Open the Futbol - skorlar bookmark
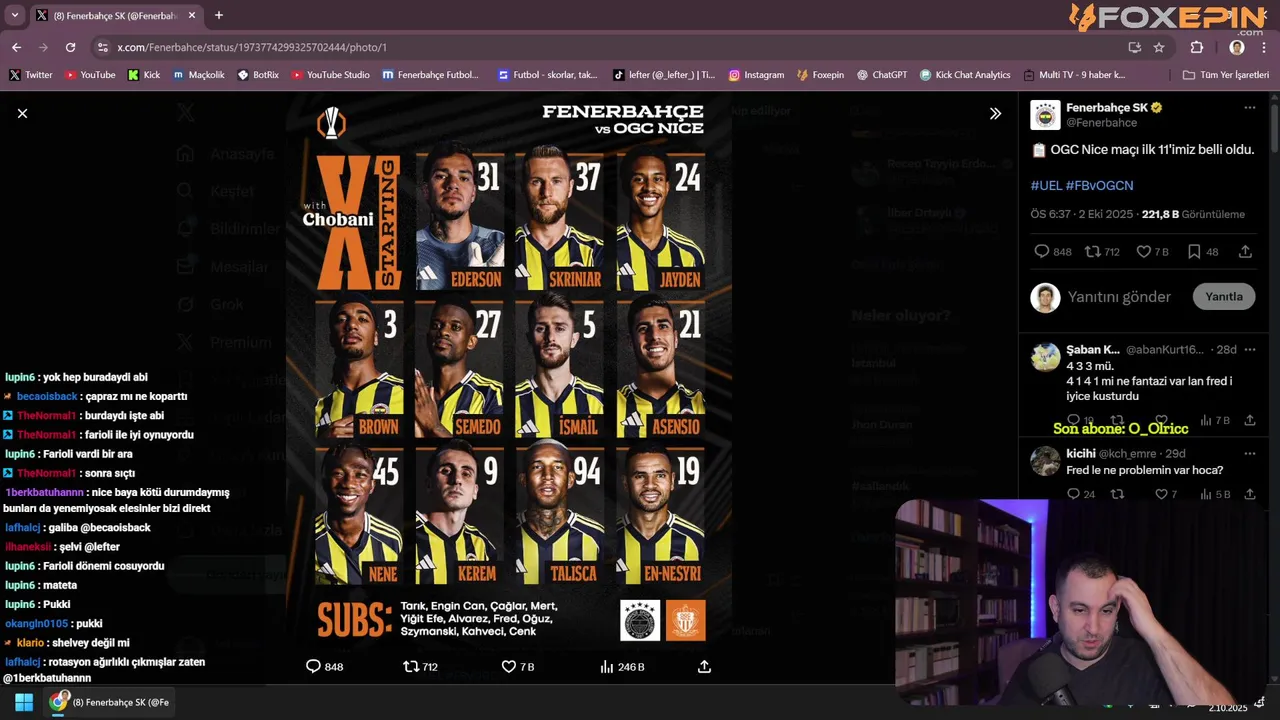1280x720 pixels. pos(547,75)
